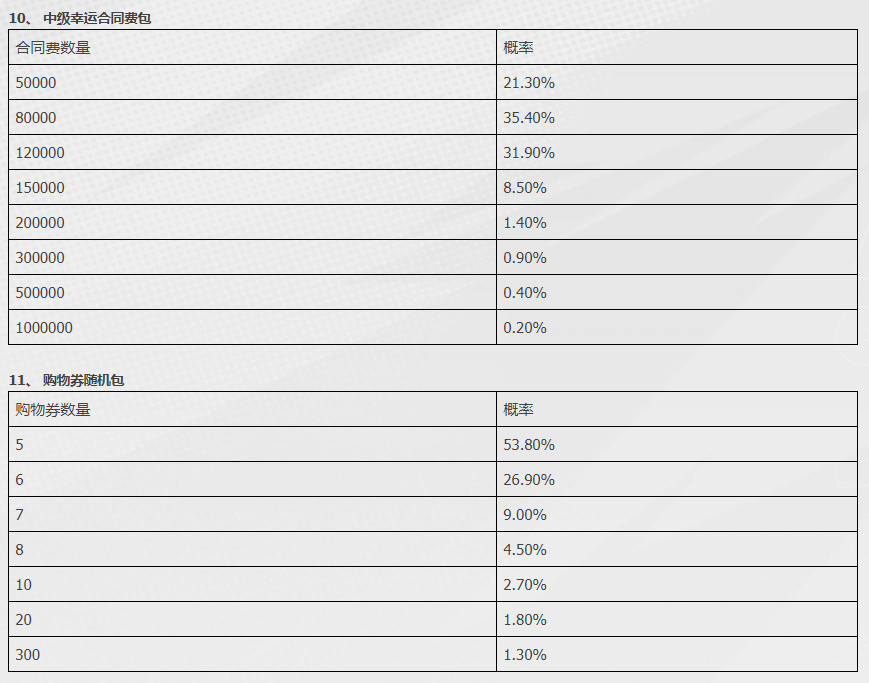Click the 8.50% probability cell
Image resolution: width=869 pixels, height=683 pixels.
coord(677,187)
